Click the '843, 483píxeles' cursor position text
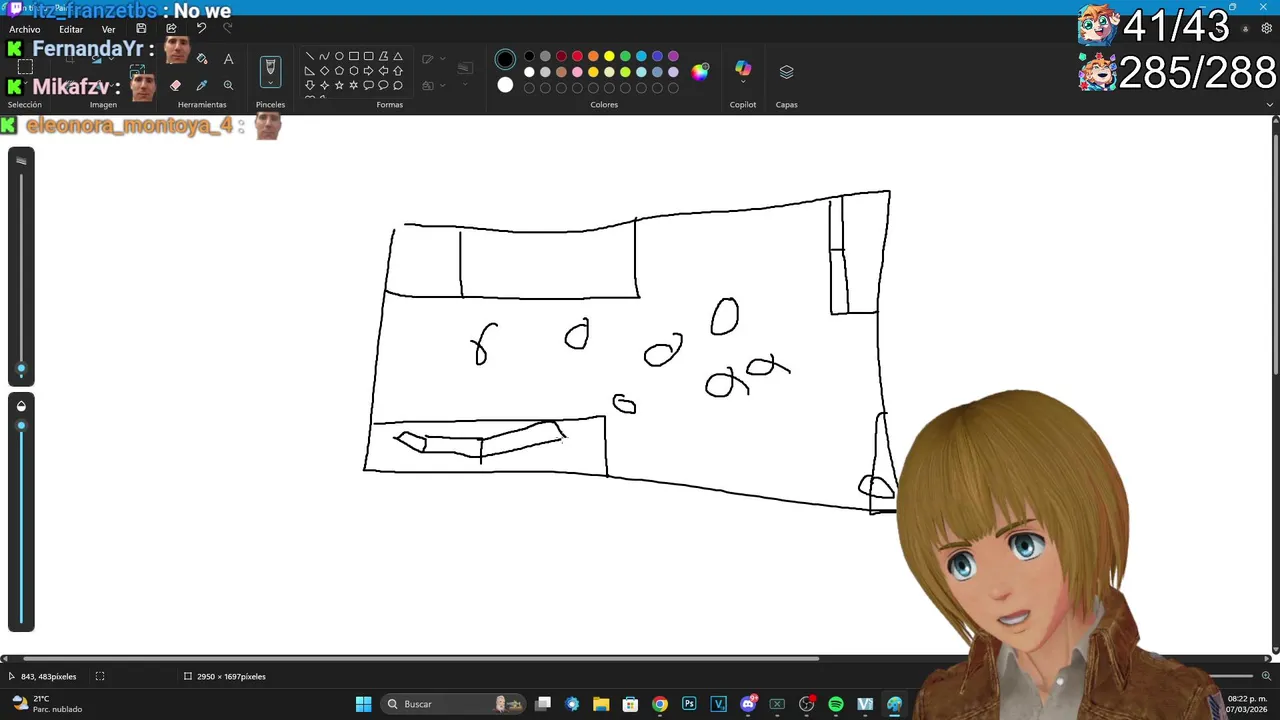The height and width of the screenshot is (720, 1280). tap(48, 677)
